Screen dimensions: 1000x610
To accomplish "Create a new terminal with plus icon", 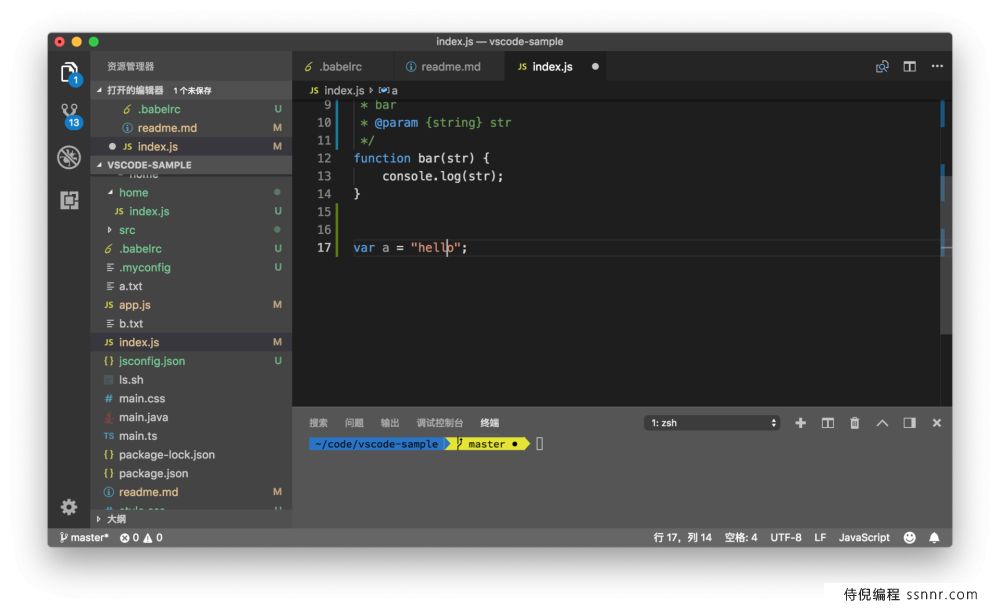I will [800, 422].
